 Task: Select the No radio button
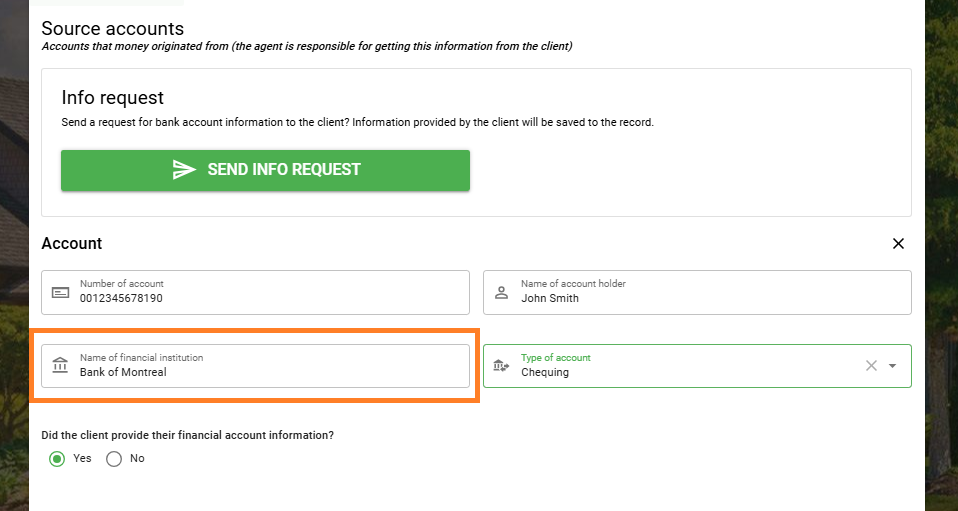[x=114, y=459]
